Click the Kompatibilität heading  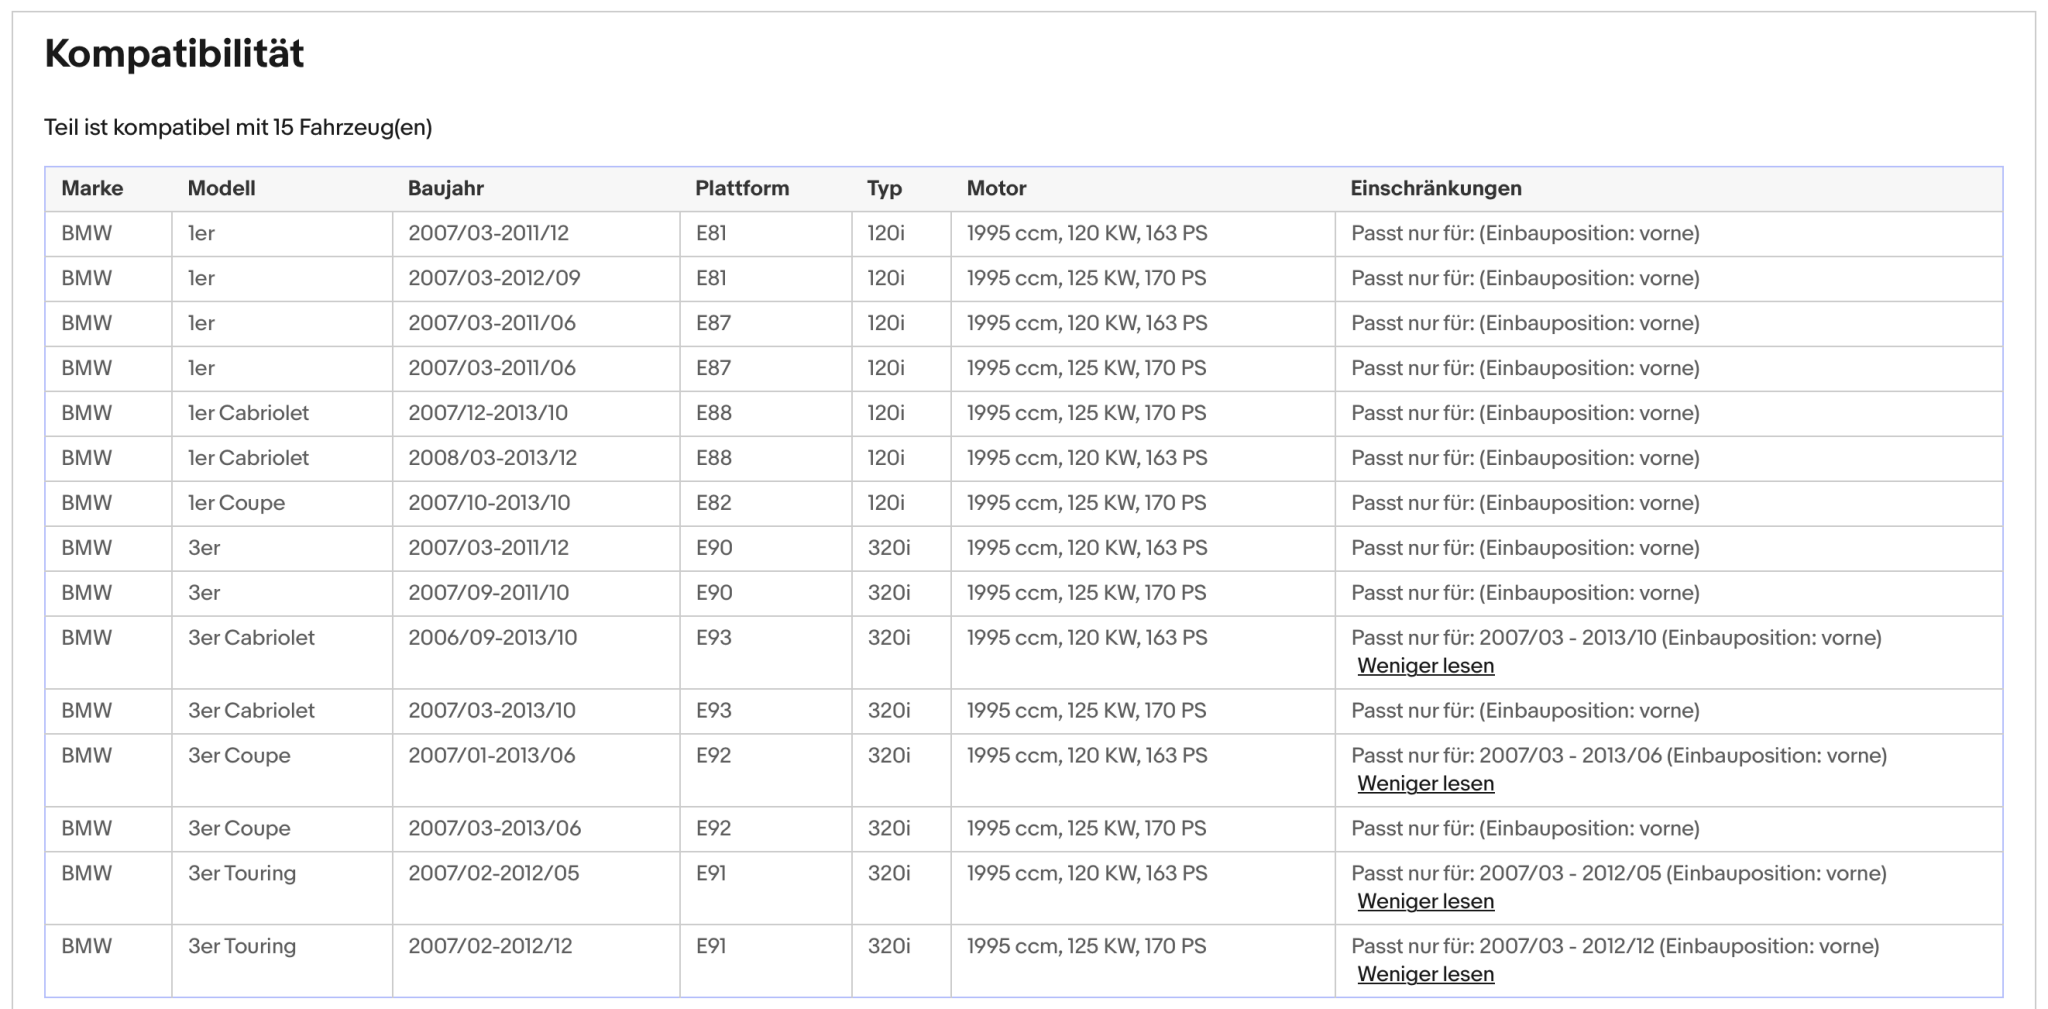(x=174, y=54)
